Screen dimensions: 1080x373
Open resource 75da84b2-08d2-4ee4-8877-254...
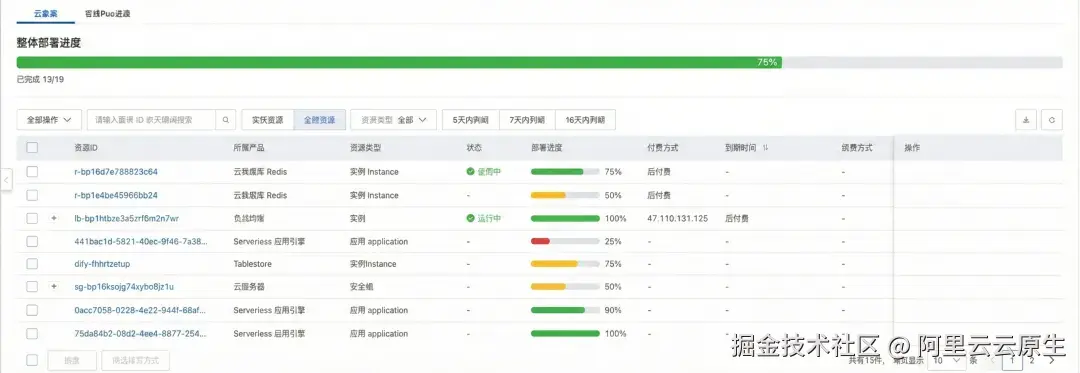pos(141,333)
